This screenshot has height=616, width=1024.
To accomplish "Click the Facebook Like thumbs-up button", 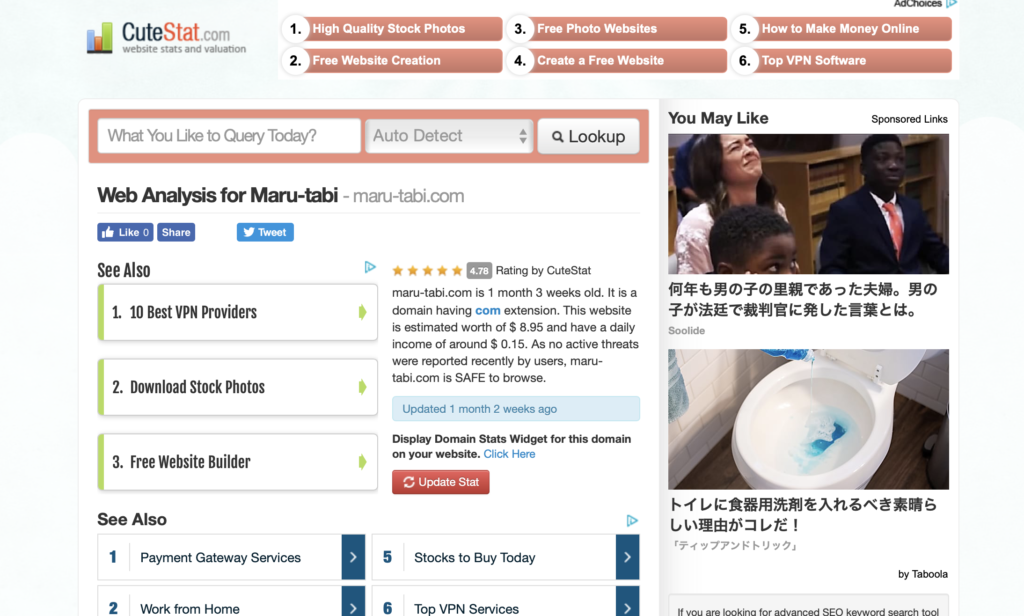I will point(125,232).
